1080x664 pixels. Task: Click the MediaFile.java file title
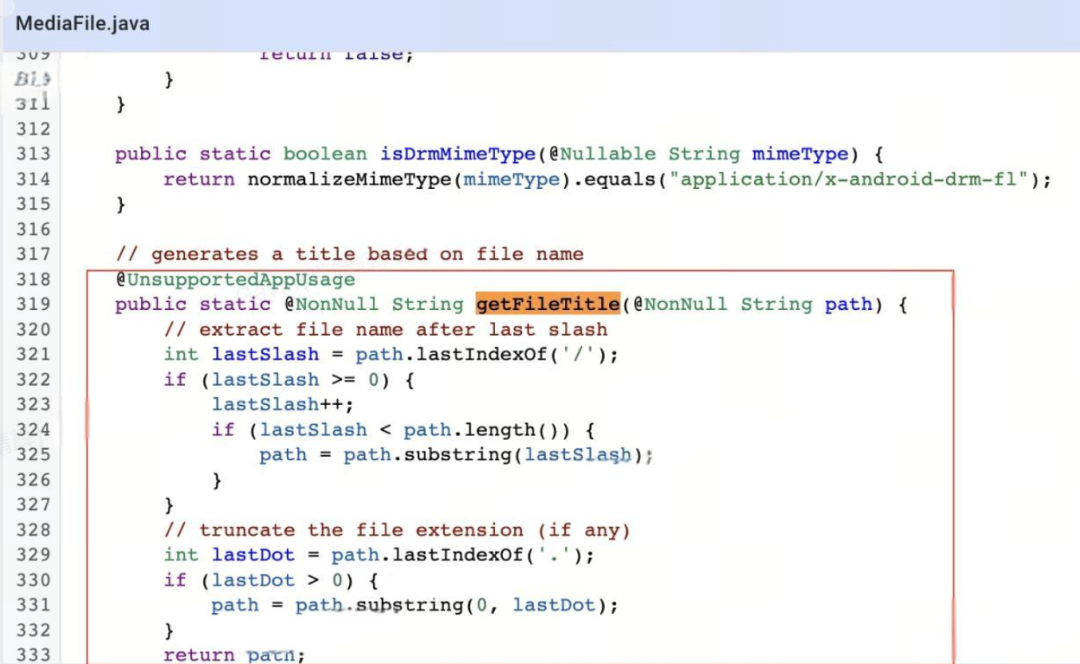83,23
